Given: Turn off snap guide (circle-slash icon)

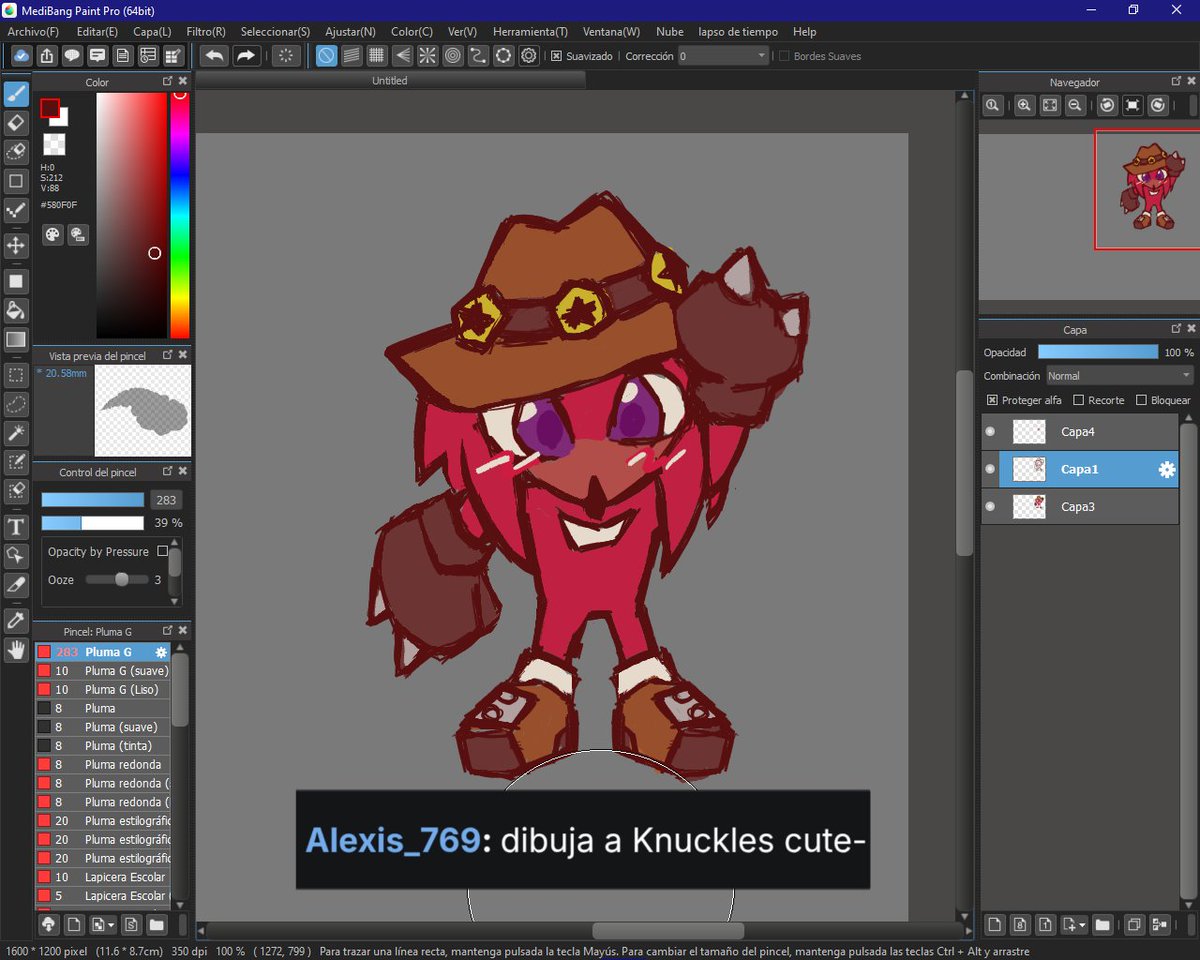Looking at the screenshot, I should (x=326, y=56).
